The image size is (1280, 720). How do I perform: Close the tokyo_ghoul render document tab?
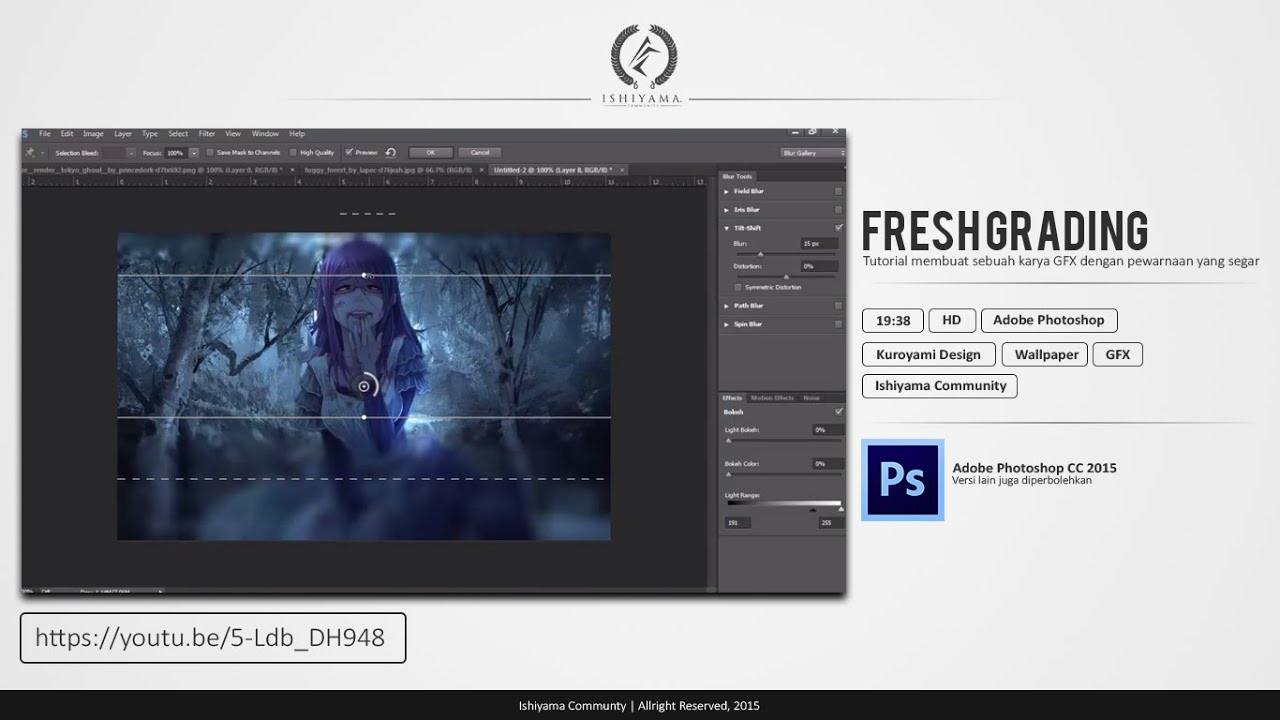point(292,170)
